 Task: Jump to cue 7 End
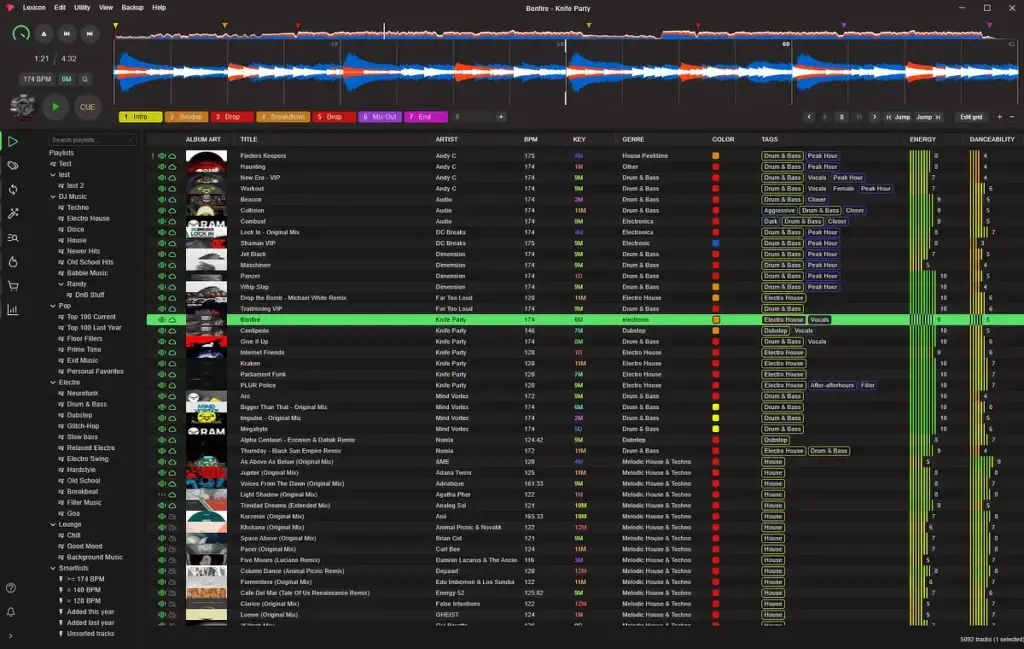426,117
